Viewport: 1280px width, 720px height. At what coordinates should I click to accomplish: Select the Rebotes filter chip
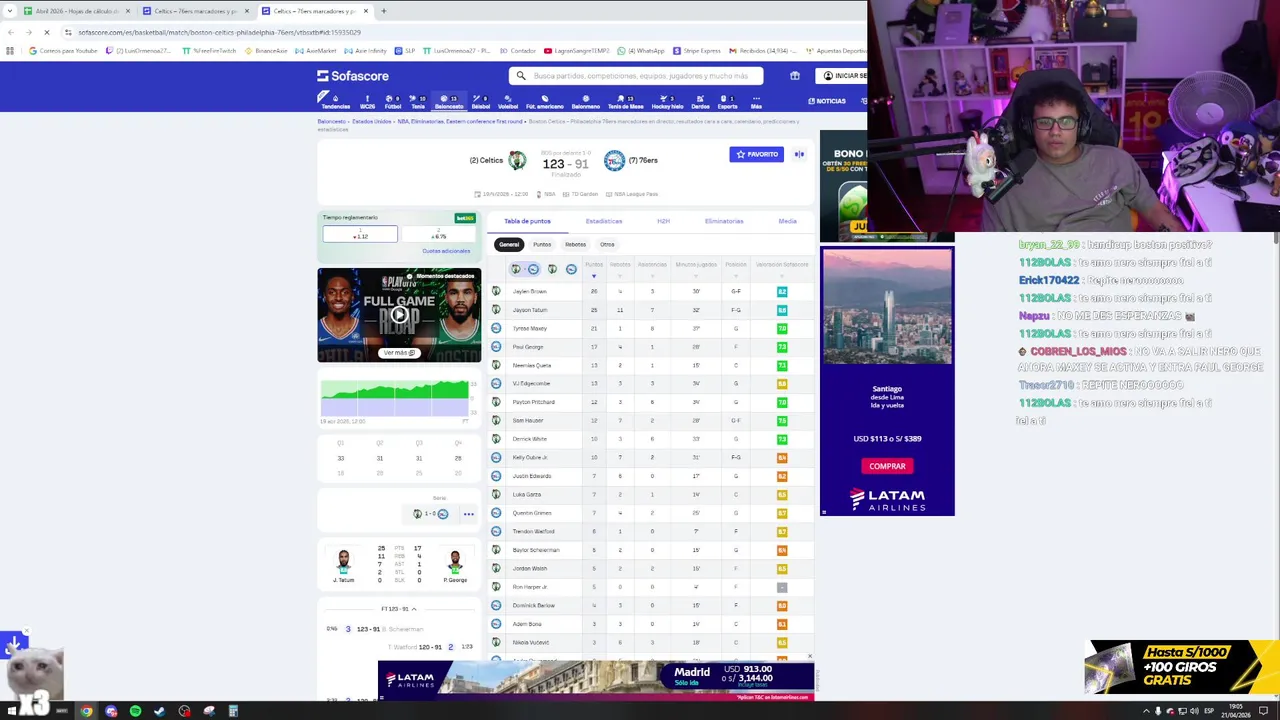coord(575,244)
